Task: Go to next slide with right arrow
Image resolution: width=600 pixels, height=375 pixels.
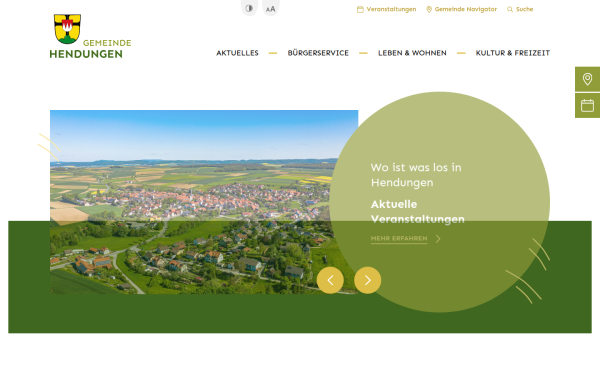Action: [367, 280]
